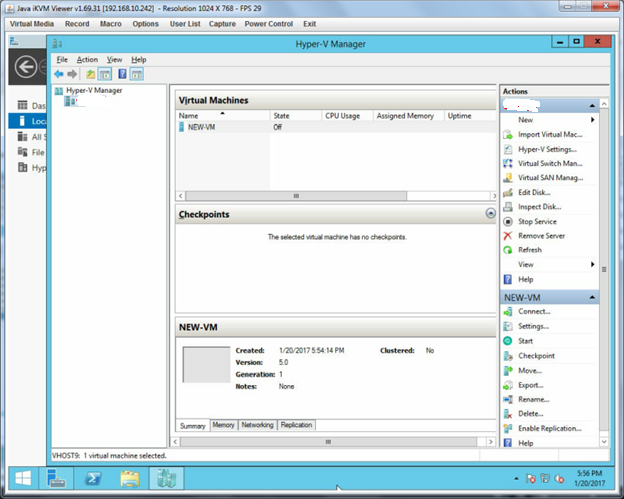
Task: Click the Forward arrow in Hyper-V toolbar
Action: [x=72, y=74]
